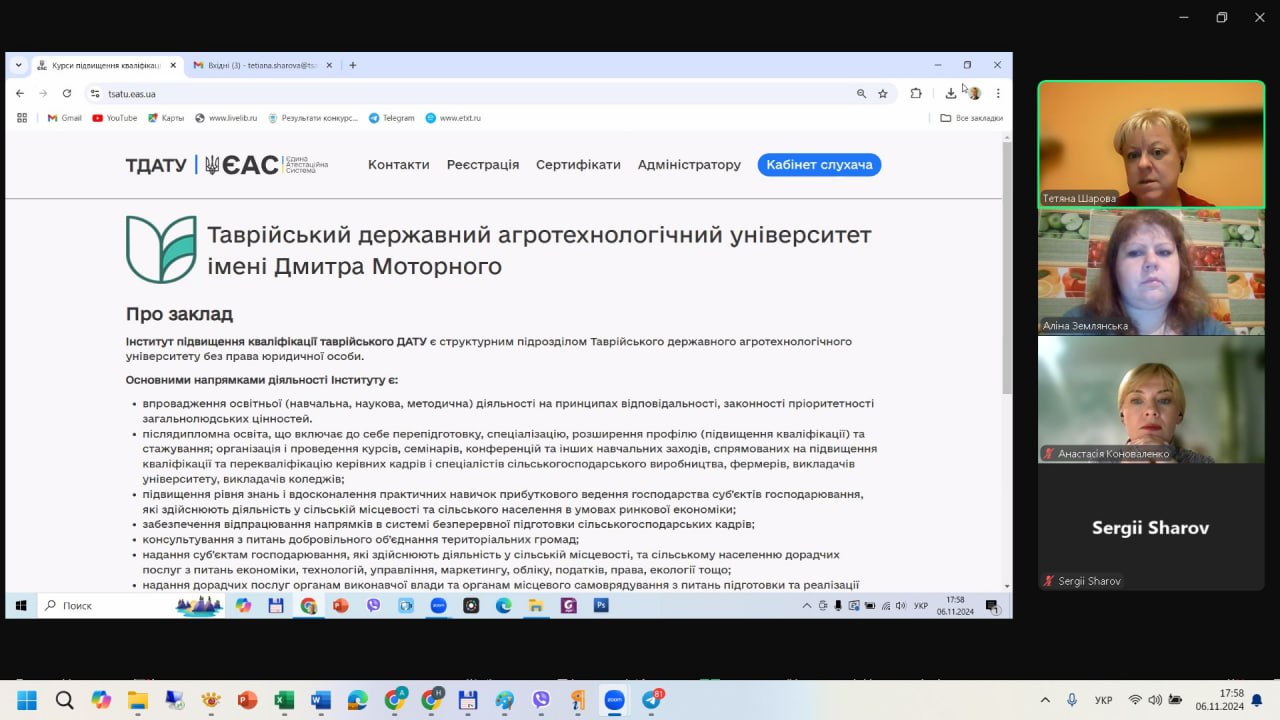This screenshot has width=1280, height=720.
Task: Open Chrome in the shared-screen taskbar
Action: 308,605
